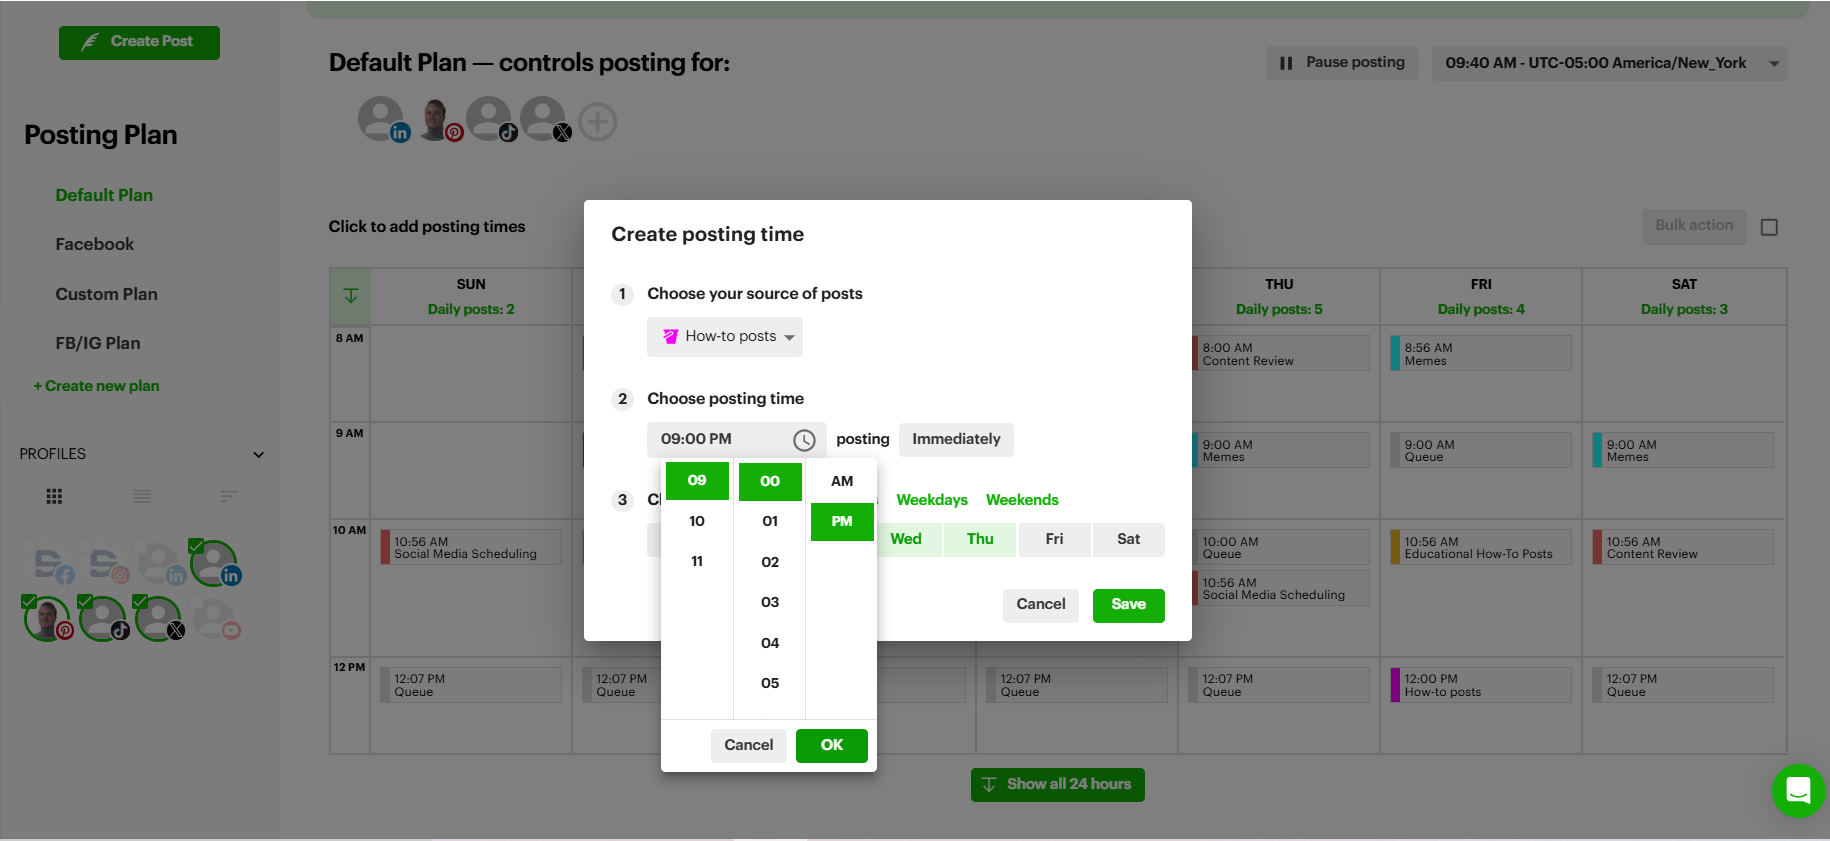Check the Facebook profile checkbox
The image size is (1830, 841).
click(x=28, y=543)
